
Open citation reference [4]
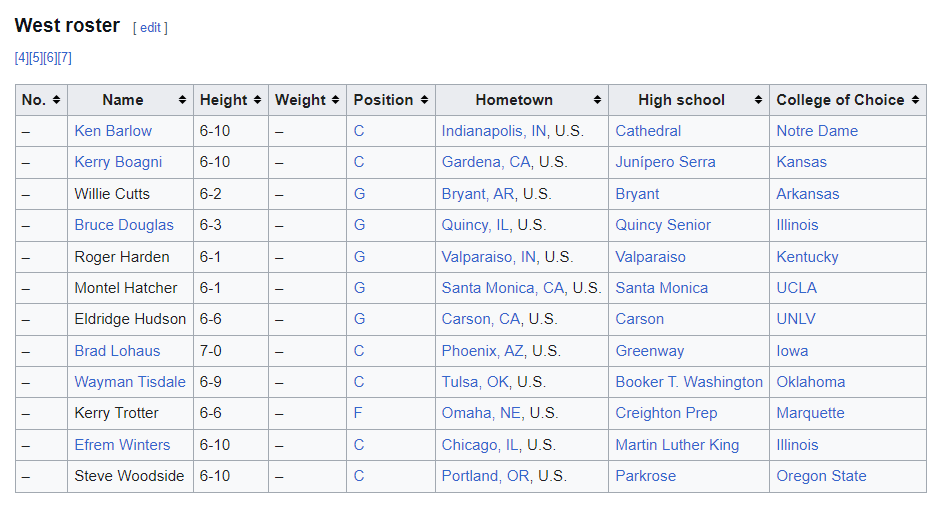(22, 58)
